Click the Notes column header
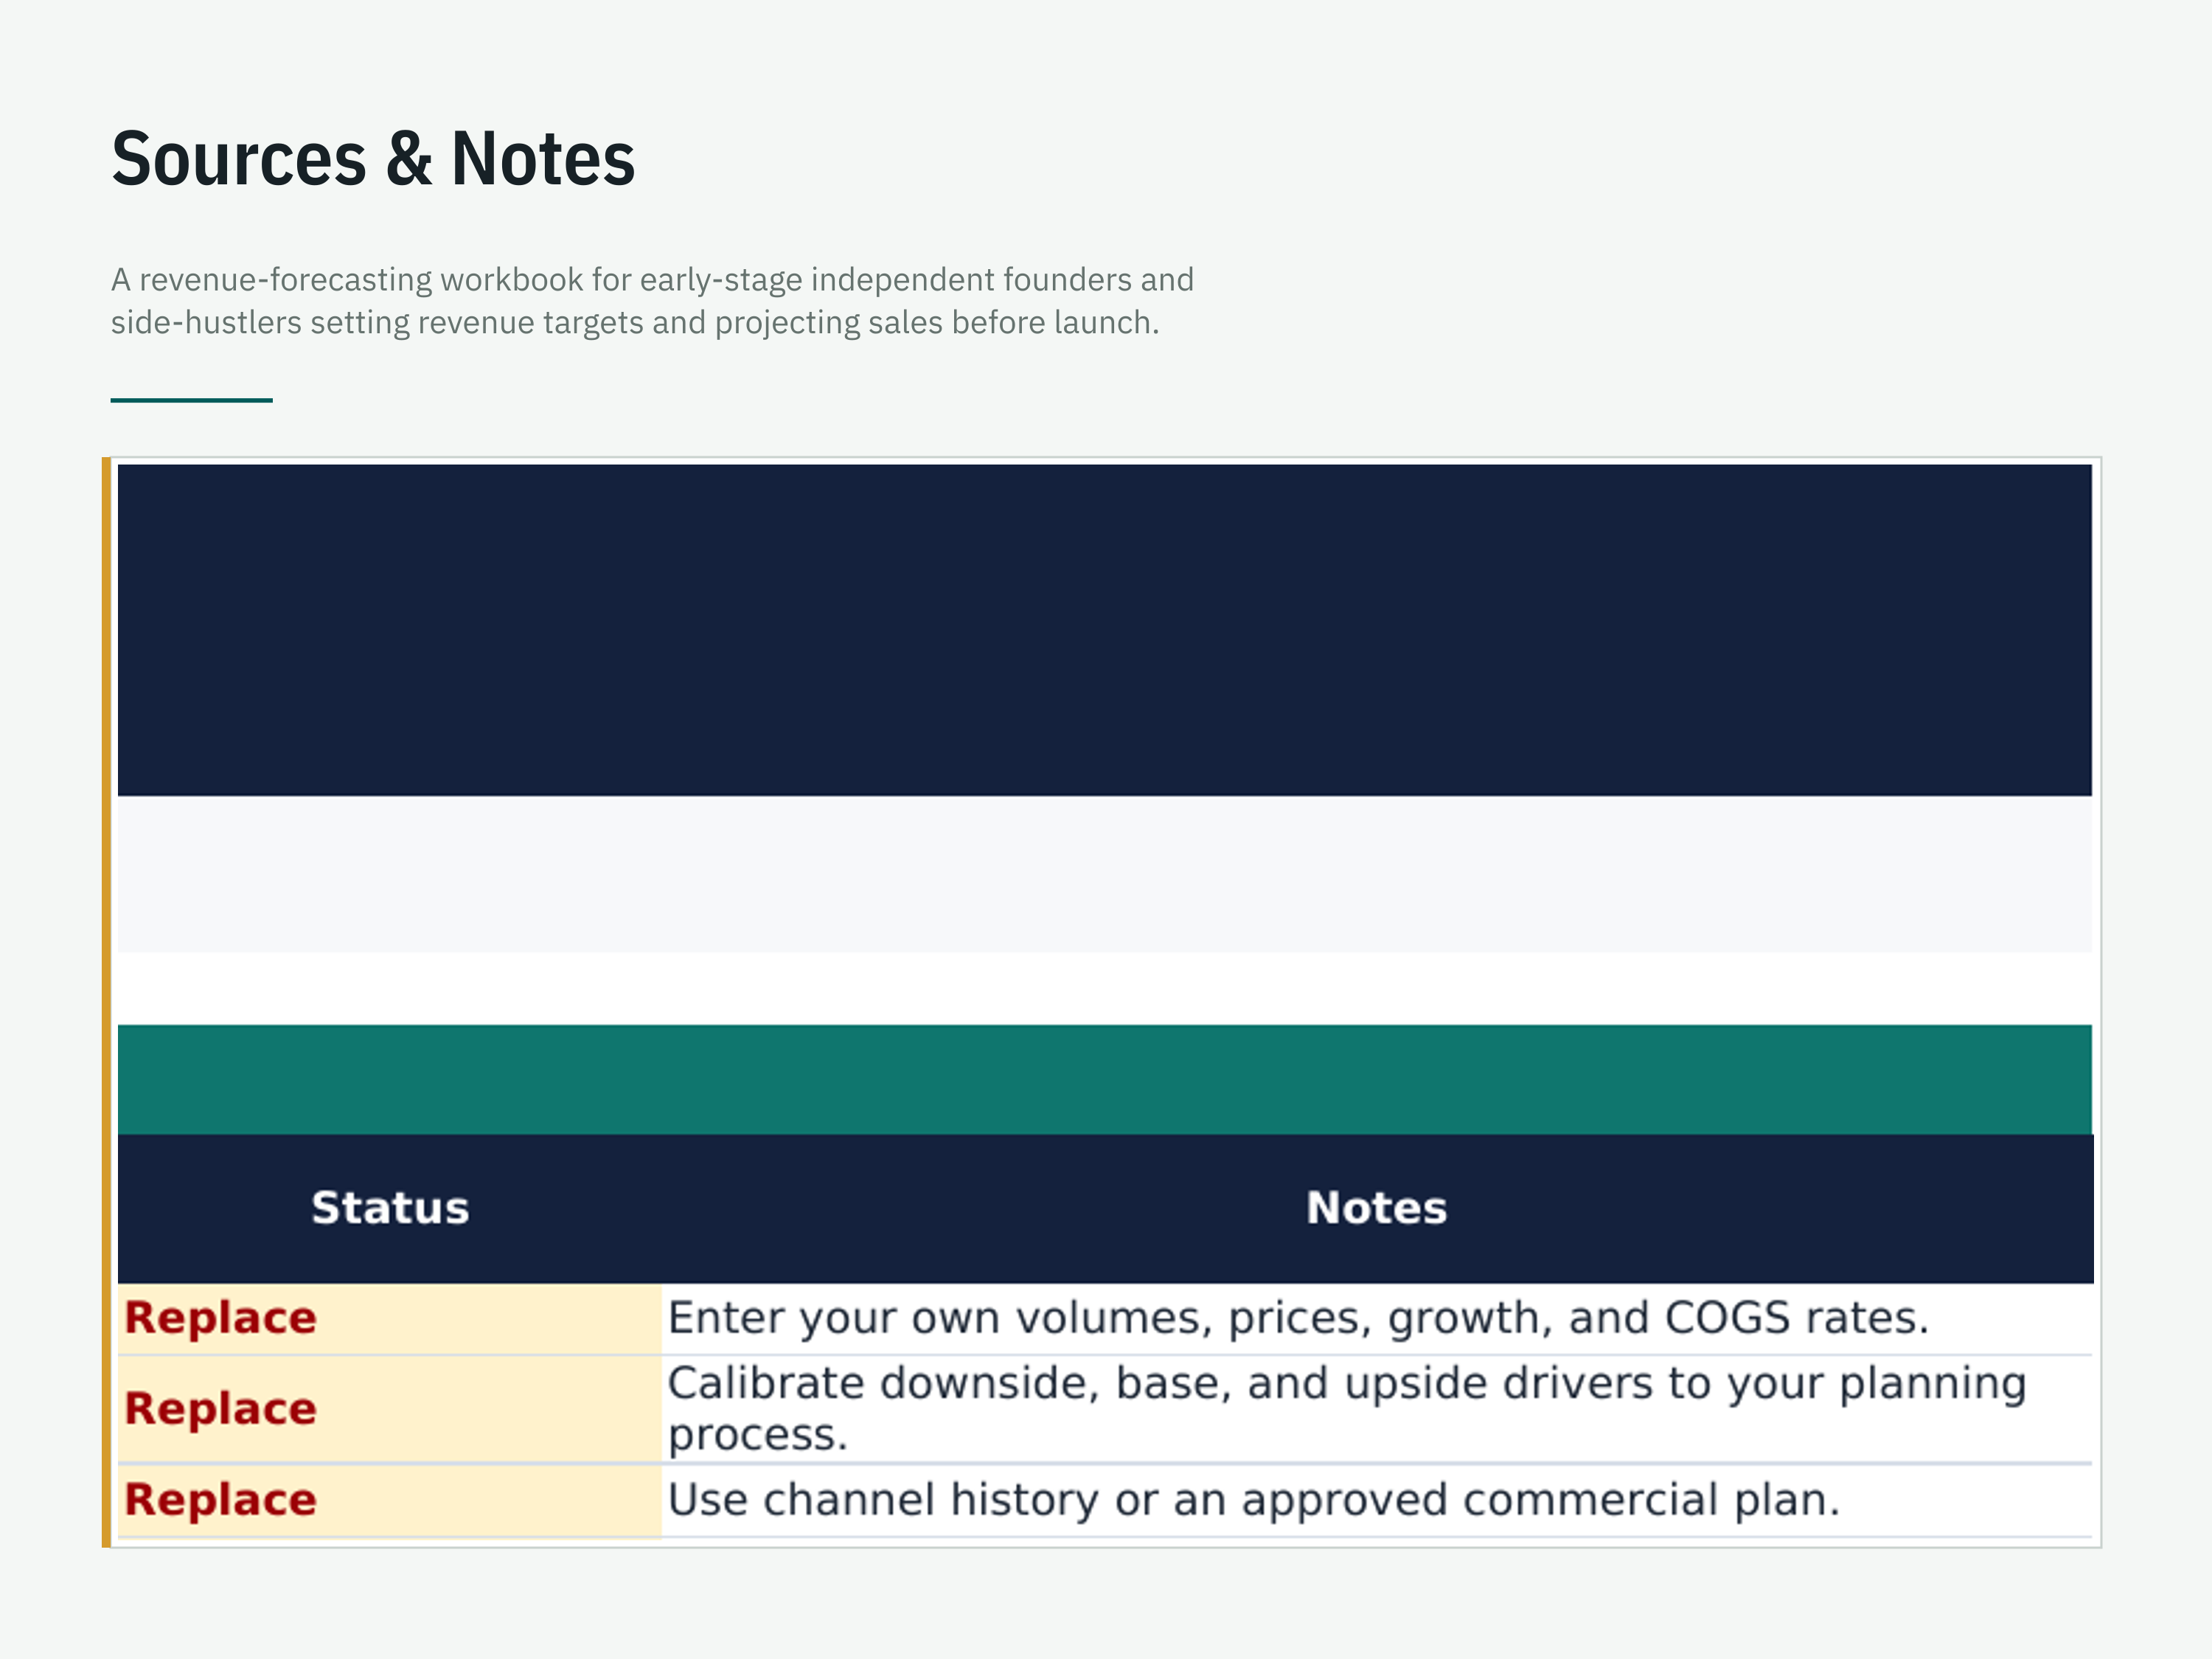This screenshot has height=1659, width=2212. point(1377,1208)
